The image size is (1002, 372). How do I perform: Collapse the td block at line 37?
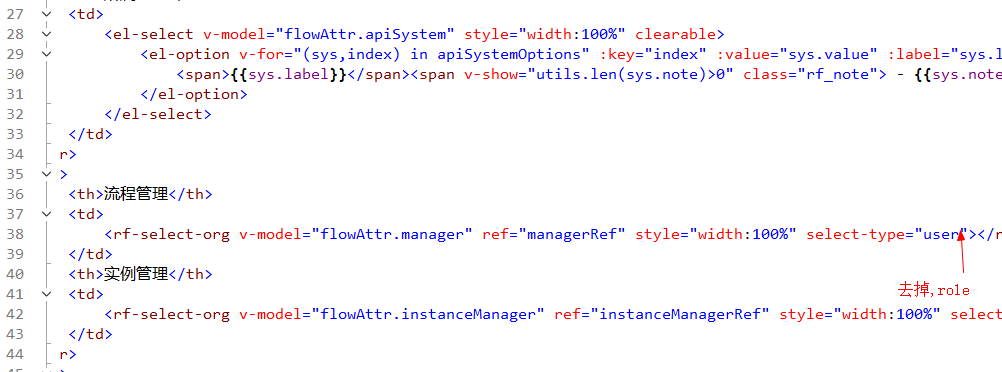[45, 213]
